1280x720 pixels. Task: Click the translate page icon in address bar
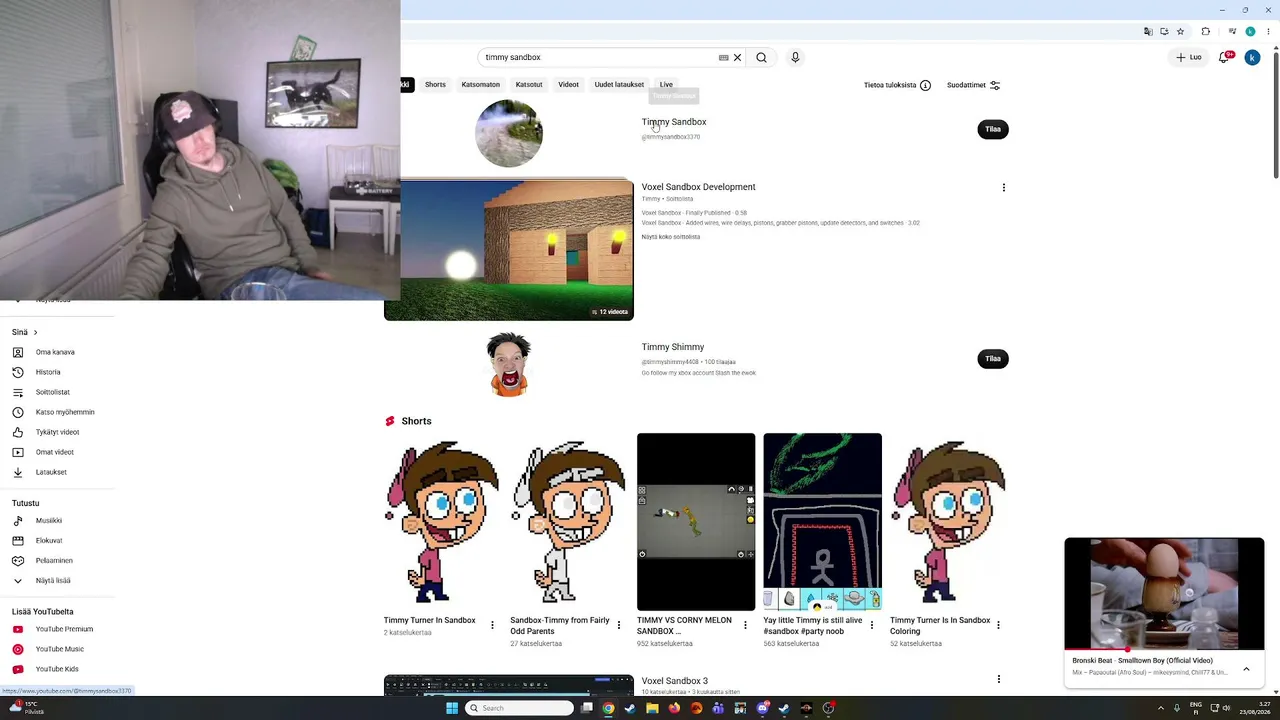[1148, 31]
